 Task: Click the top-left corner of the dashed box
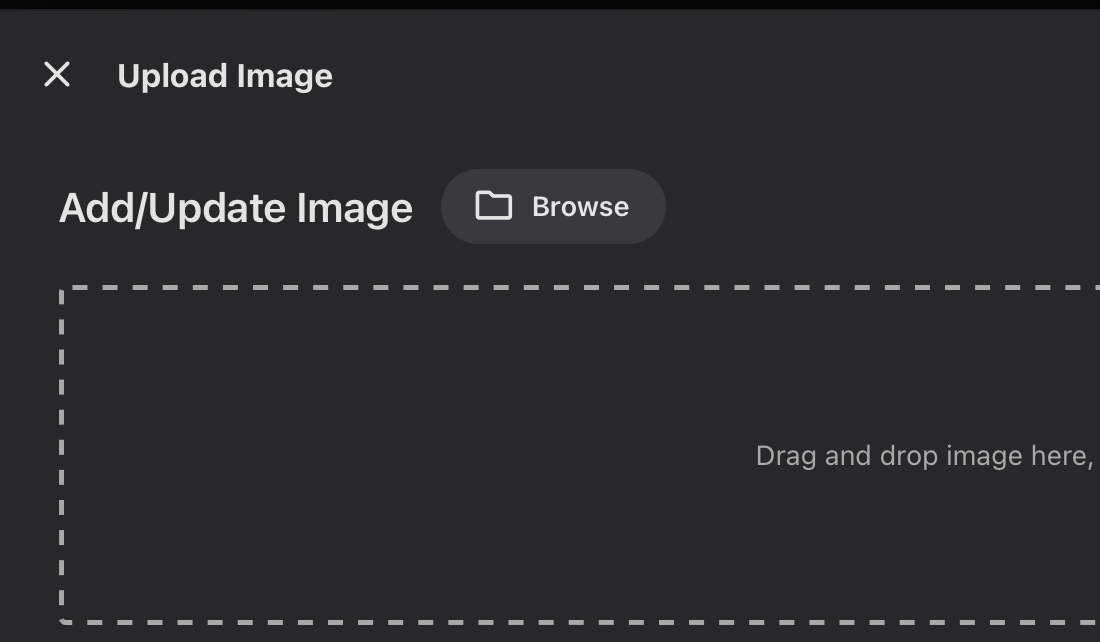tap(62, 289)
